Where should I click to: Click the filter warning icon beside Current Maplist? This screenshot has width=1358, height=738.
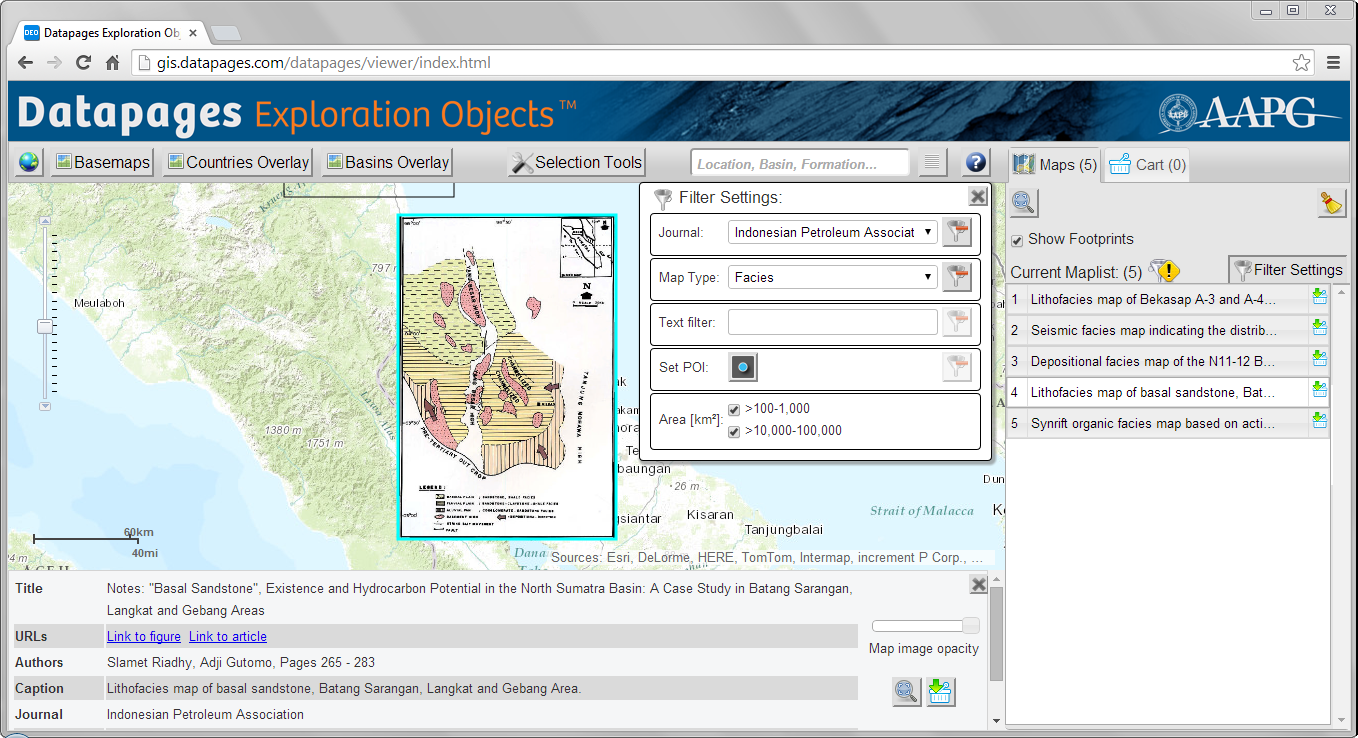[1164, 271]
